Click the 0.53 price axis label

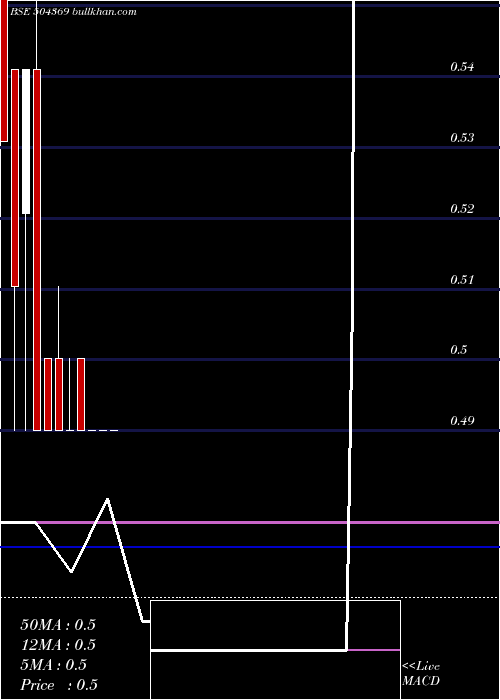[462, 138]
